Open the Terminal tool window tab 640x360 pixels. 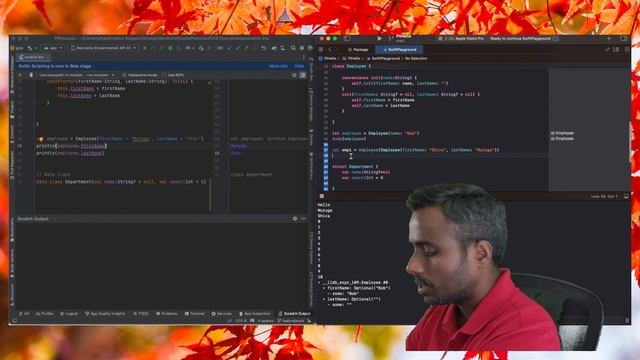(x=195, y=314)
